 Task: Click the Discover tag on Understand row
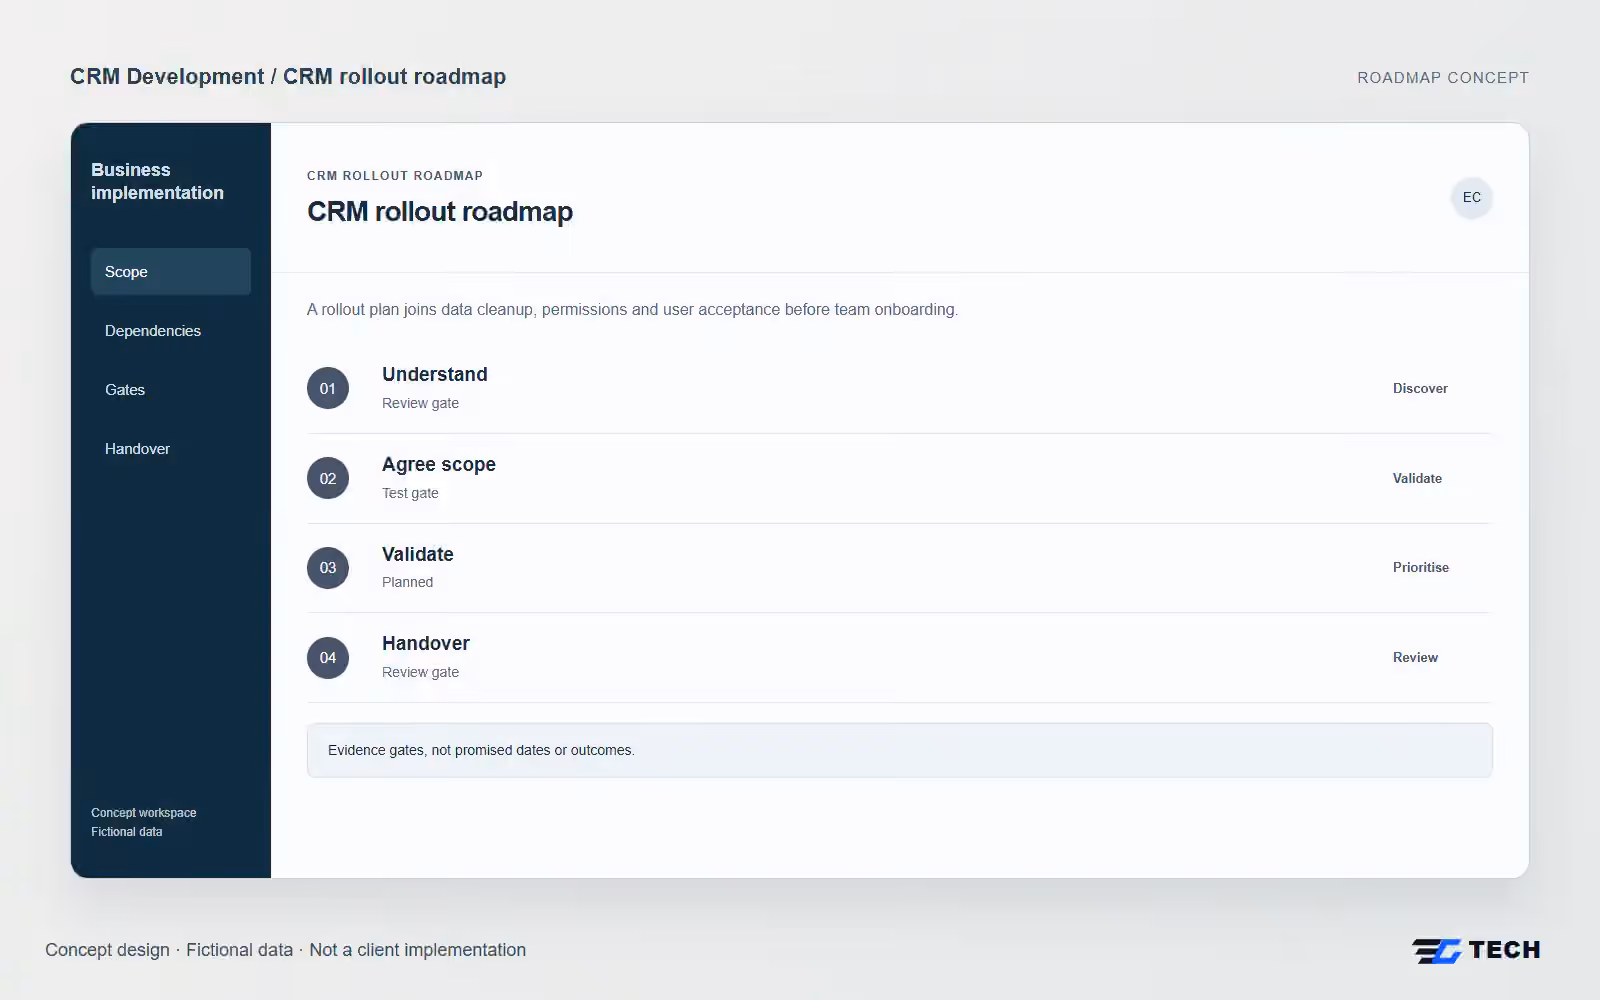[1420, 388]
